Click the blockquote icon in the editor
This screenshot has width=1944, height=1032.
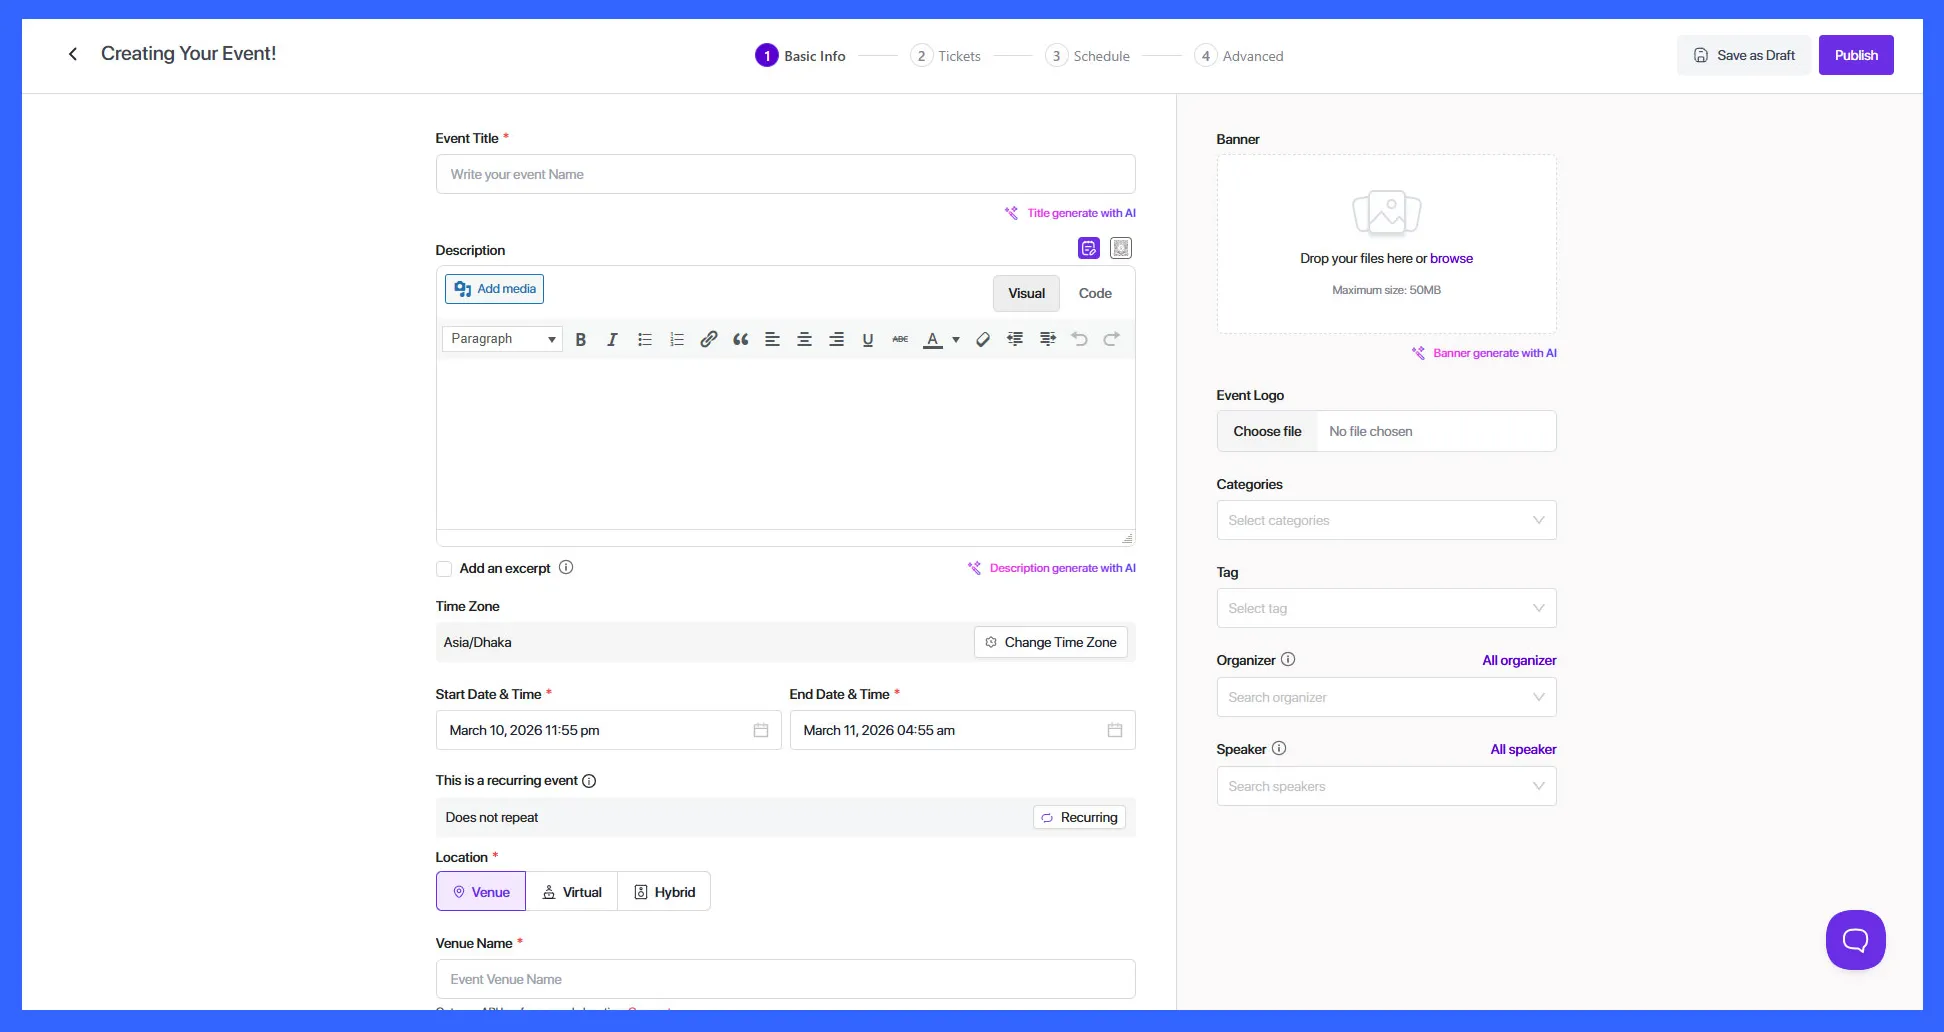tap(740, 340)
